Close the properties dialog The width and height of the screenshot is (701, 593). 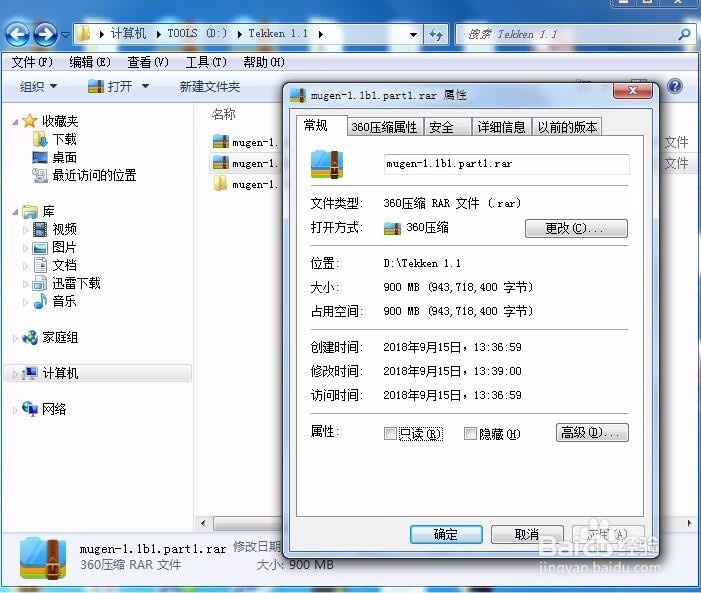633,90
